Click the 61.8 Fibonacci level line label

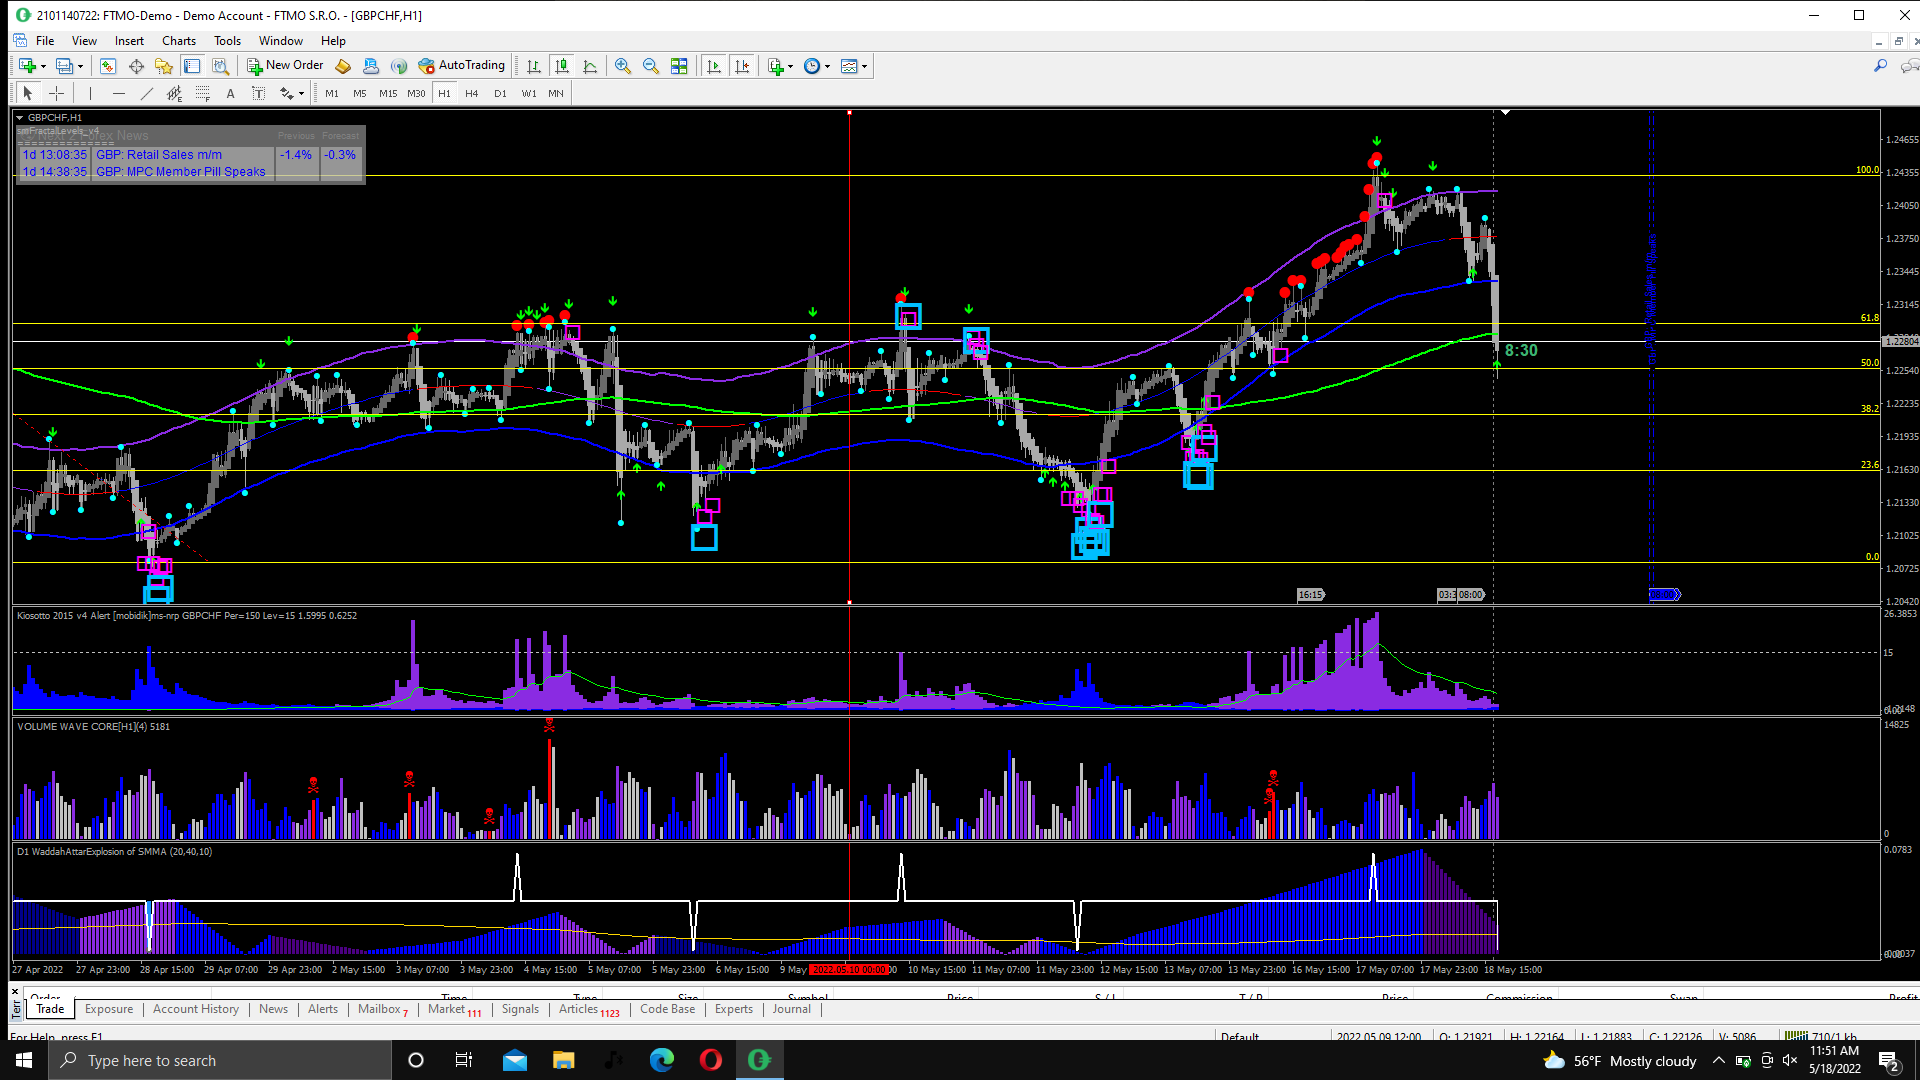pos(1868,318)
